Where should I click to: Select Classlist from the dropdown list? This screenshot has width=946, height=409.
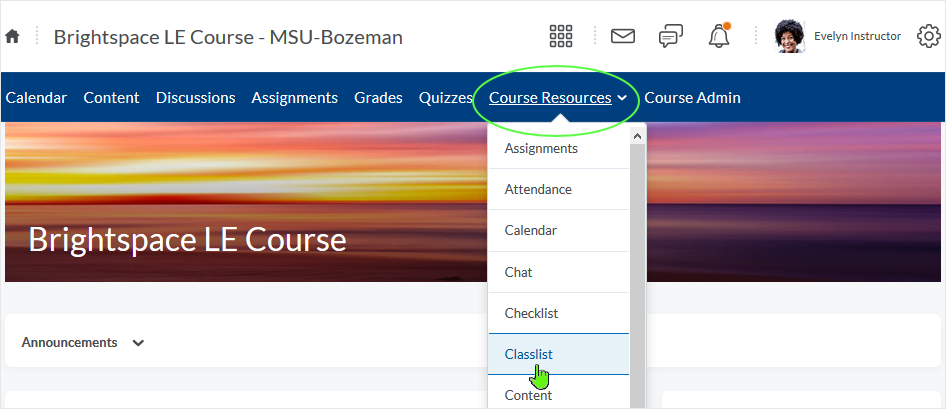click(x=559, y=354)
